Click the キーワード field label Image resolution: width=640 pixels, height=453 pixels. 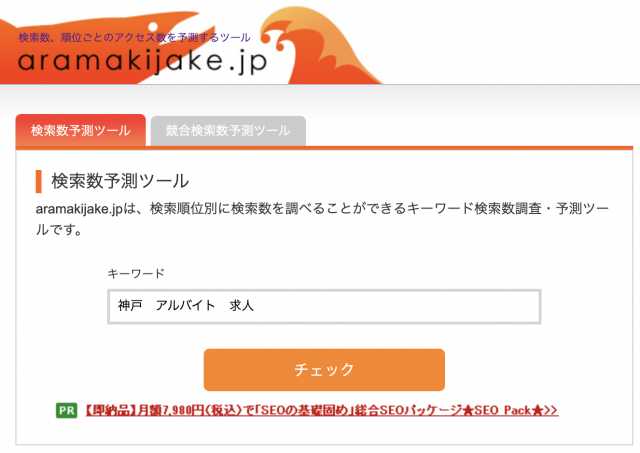[136, 273]
